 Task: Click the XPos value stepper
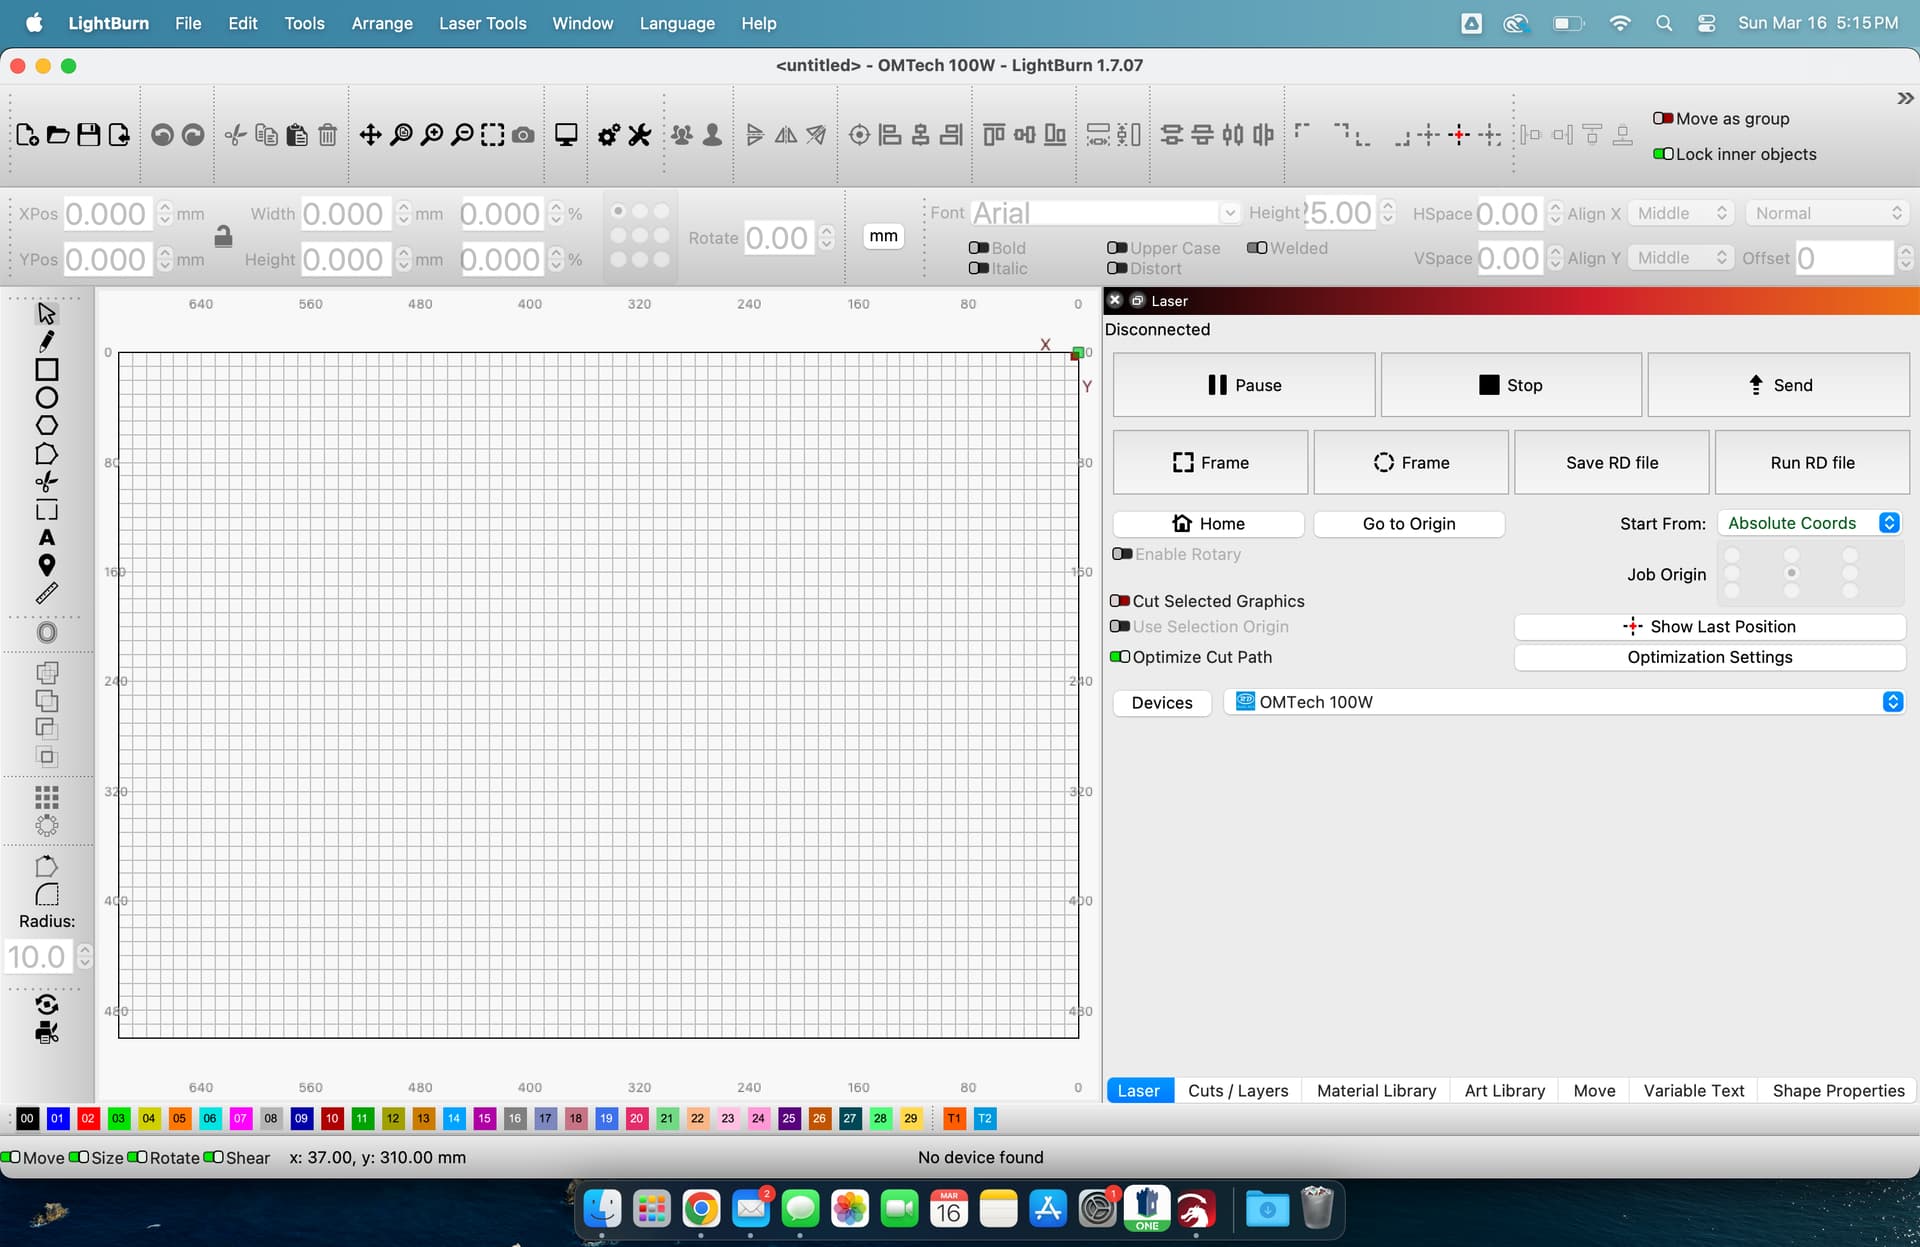[x=165, y=213]
